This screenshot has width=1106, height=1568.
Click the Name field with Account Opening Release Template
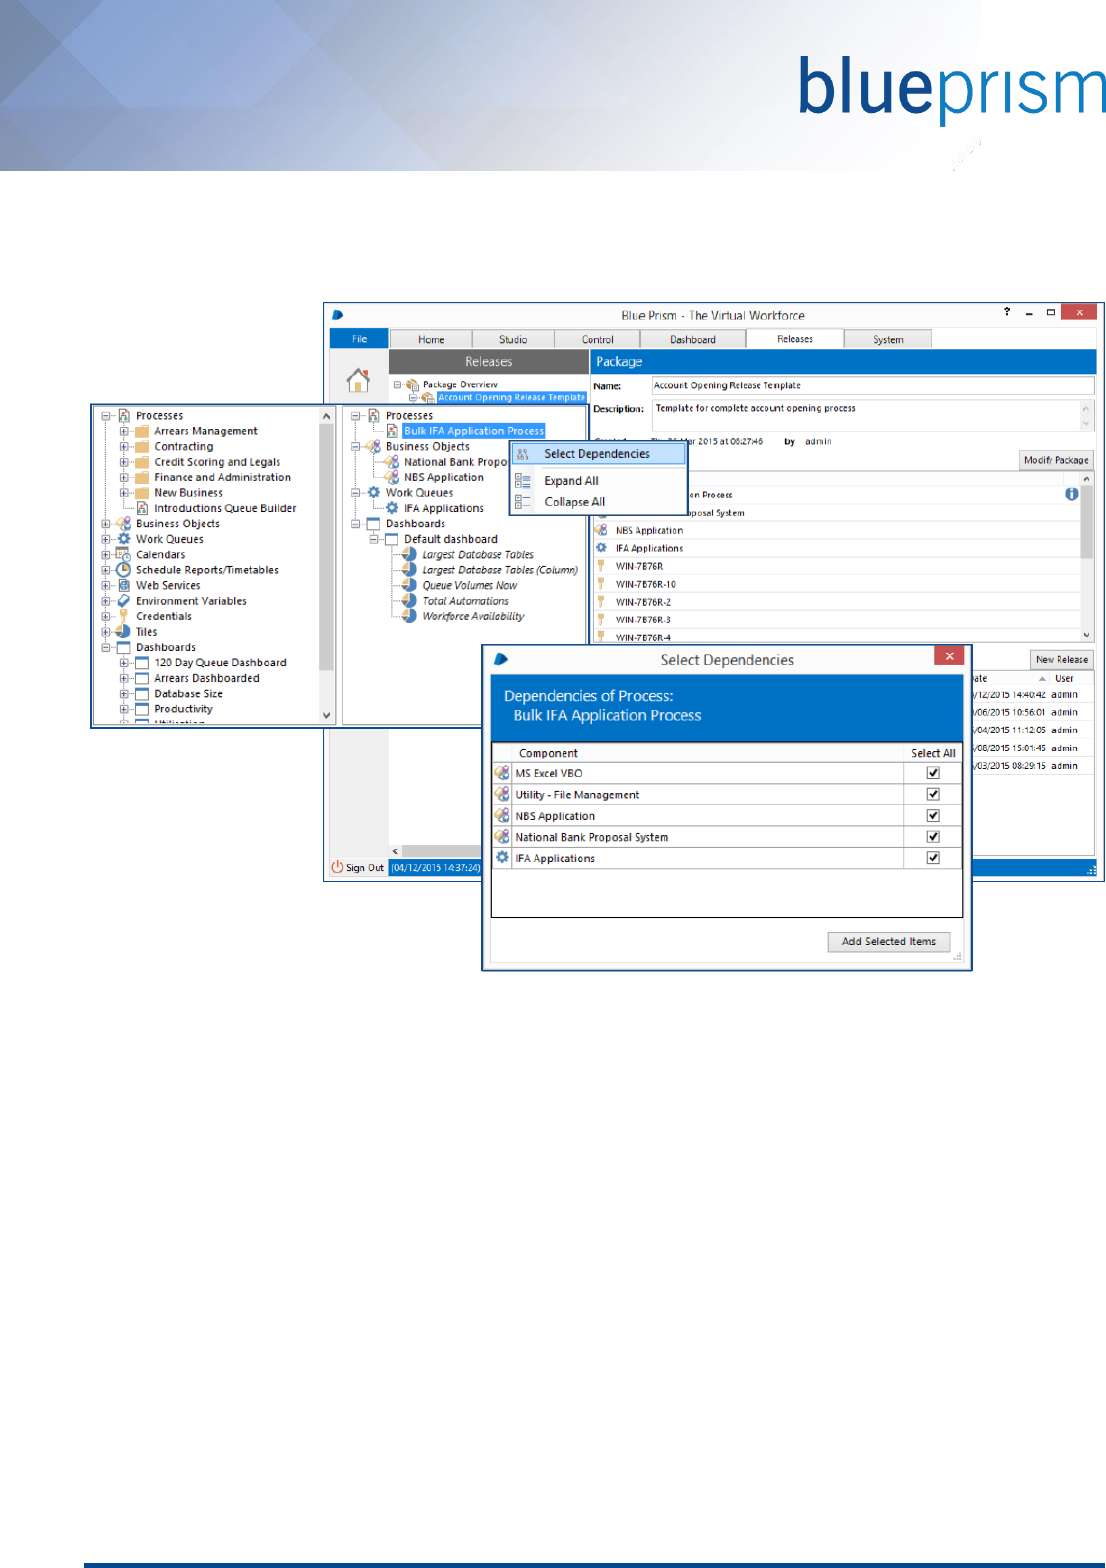pos(872,385)
